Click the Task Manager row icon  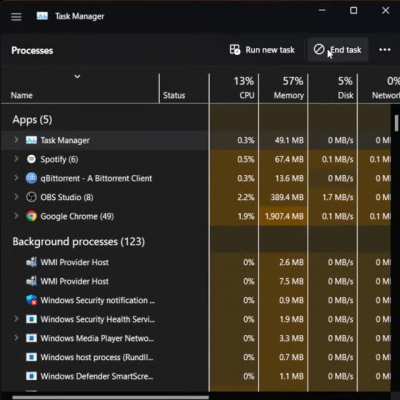pyautogui.click(x=31, y=140)
